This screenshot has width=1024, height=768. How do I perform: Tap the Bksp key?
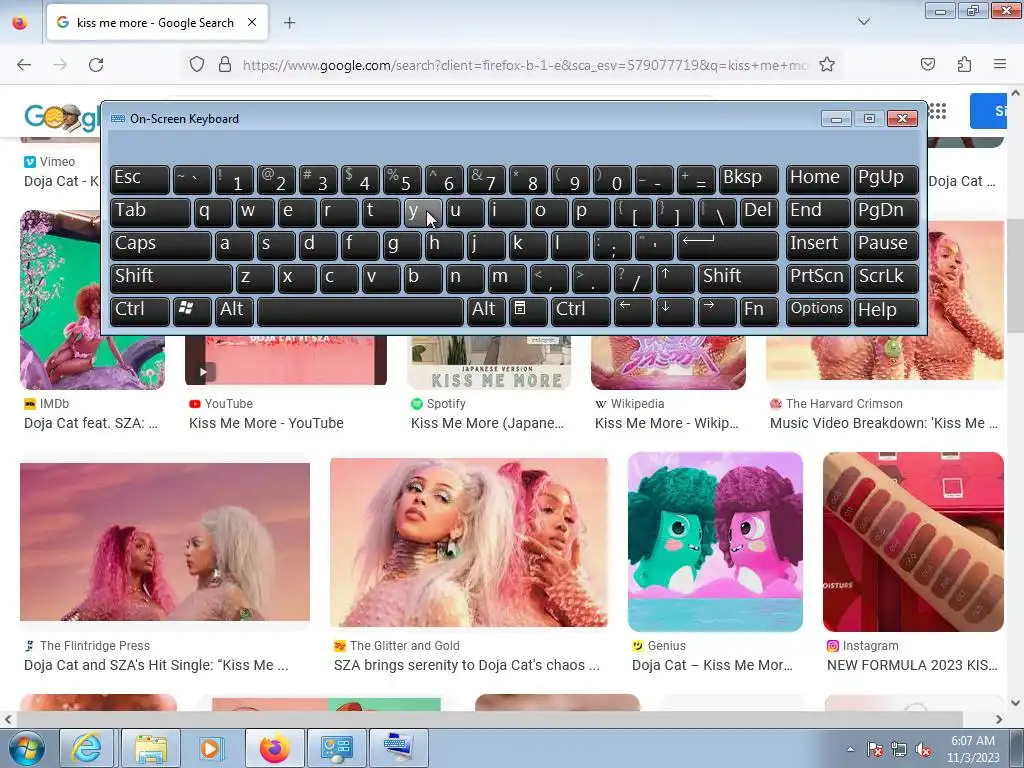(x=748, y=179)
